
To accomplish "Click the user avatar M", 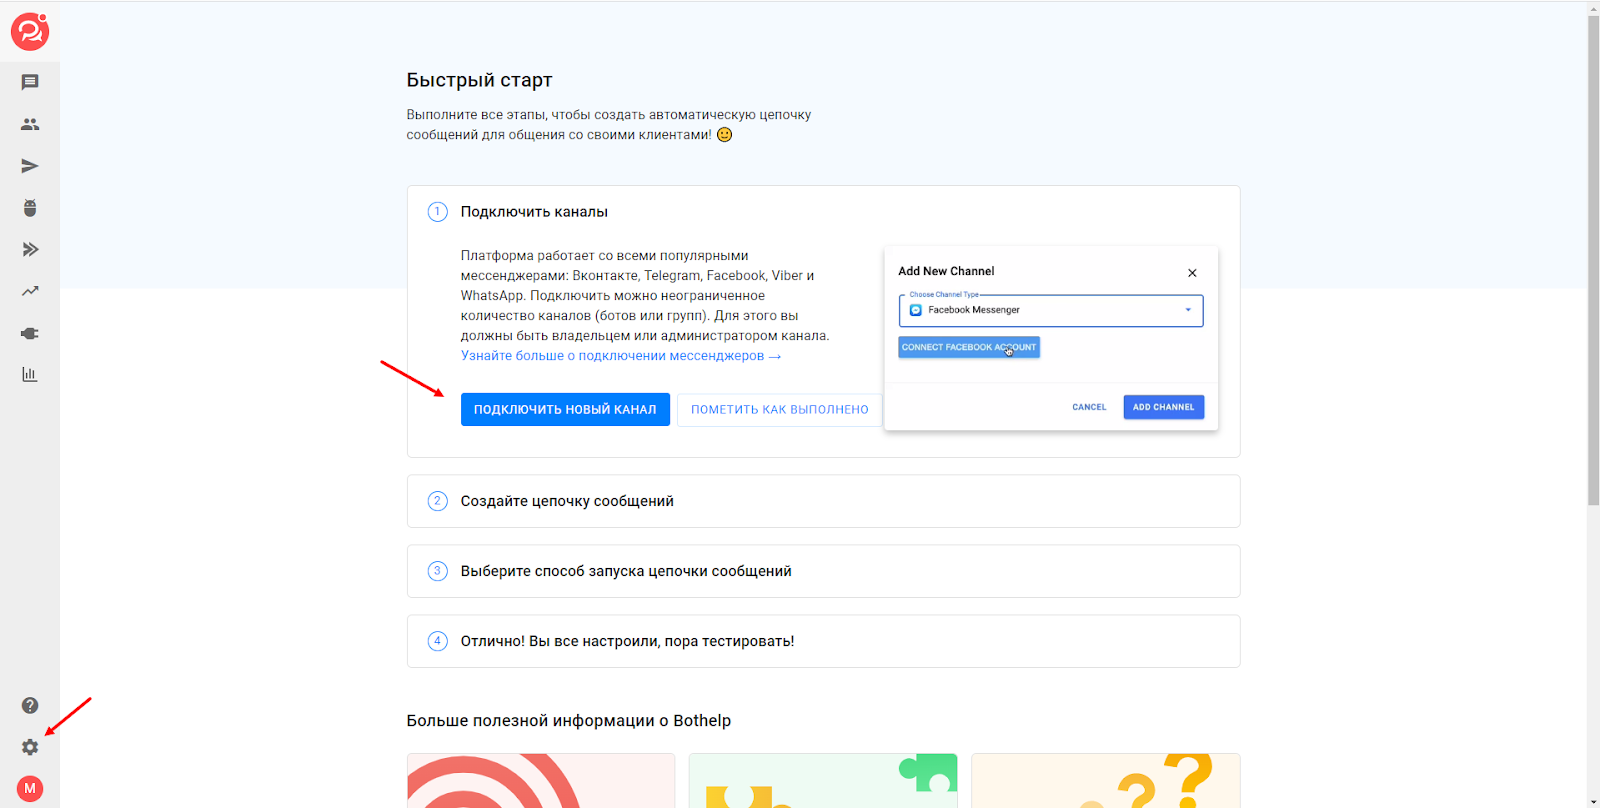I will pyautogui.click(x=30, y=788).
